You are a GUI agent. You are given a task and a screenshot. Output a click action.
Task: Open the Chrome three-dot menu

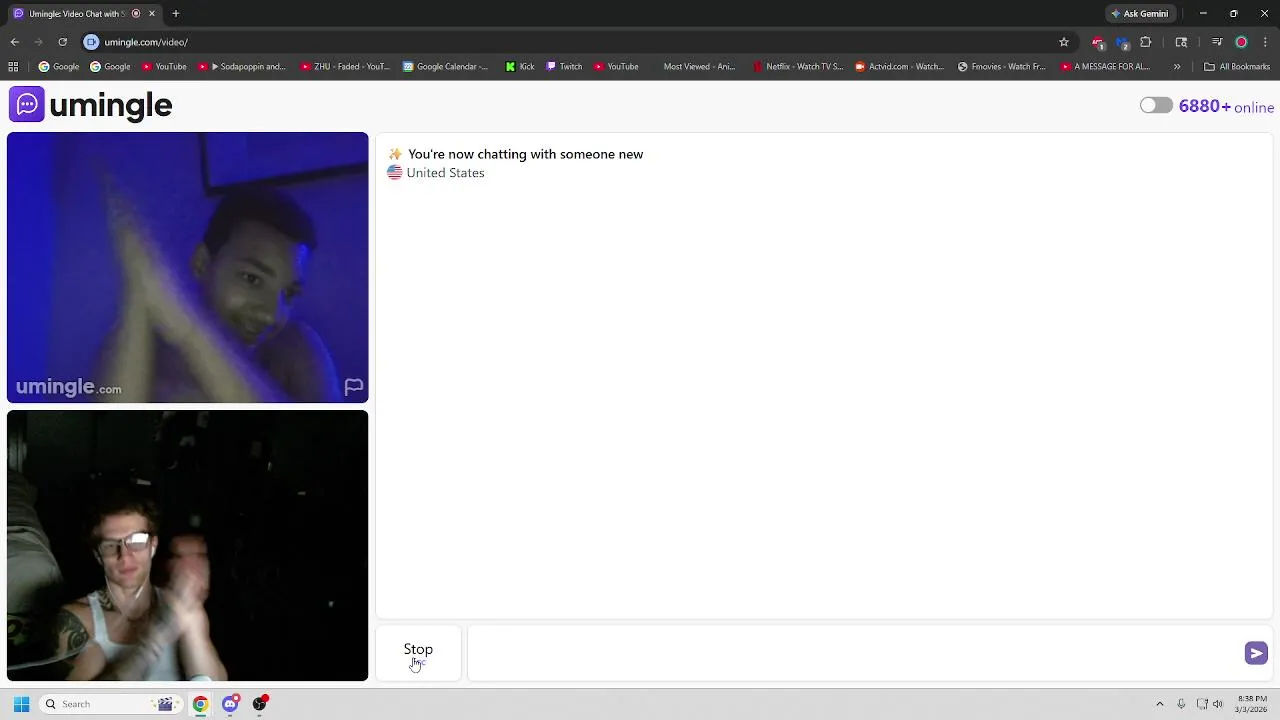tap(1265, 42)
